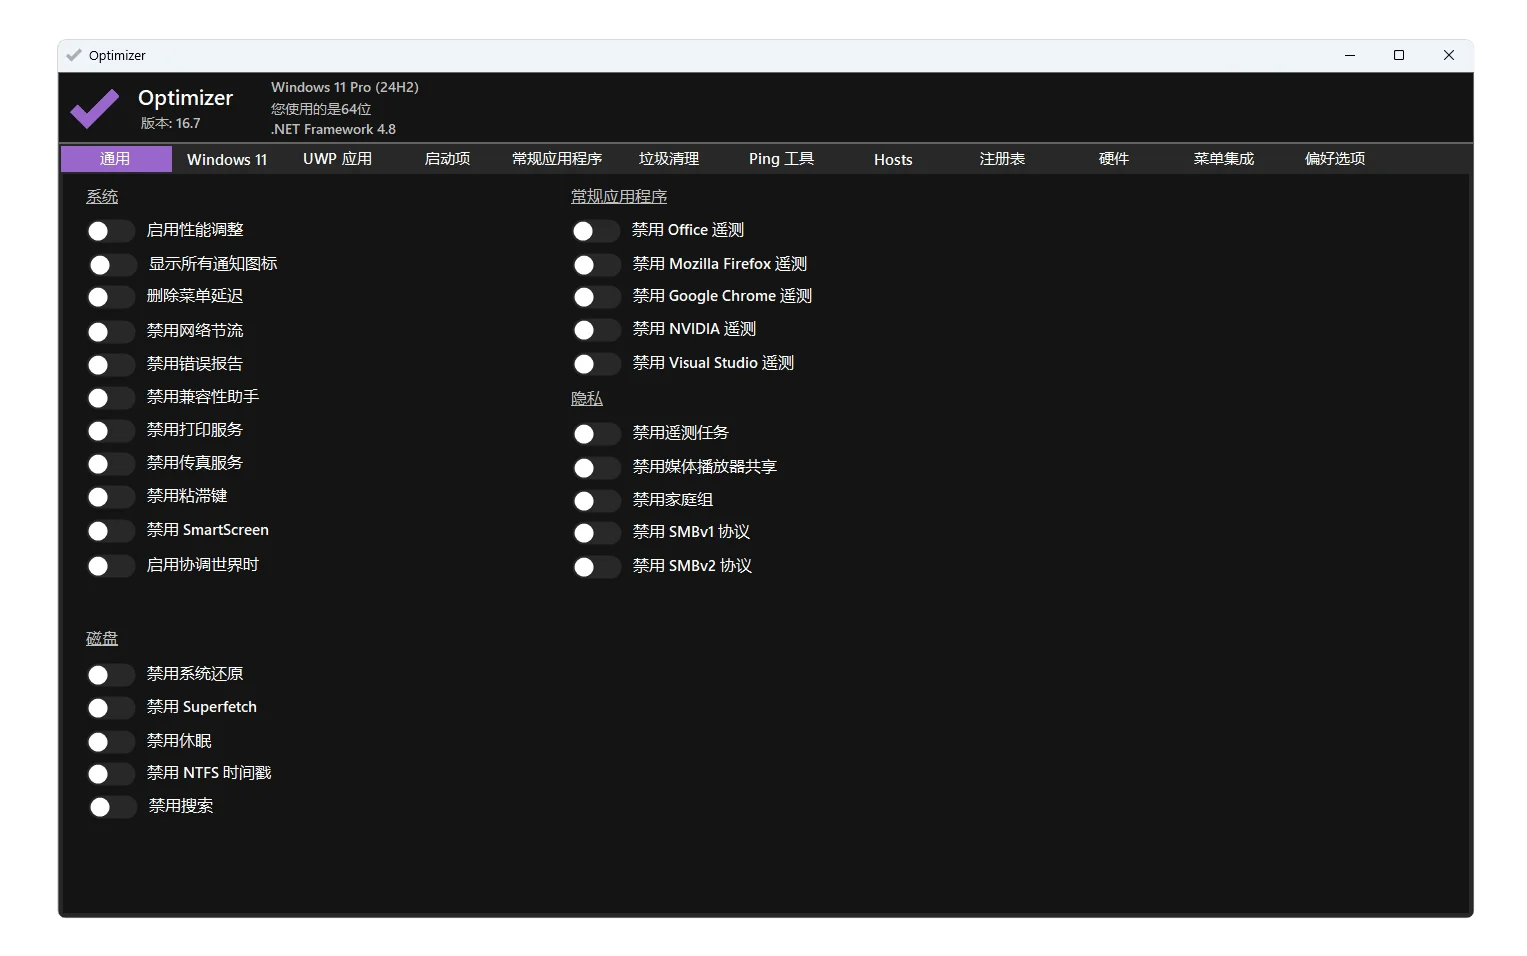Image resolution: width=1527 pixels, height=956 pixels.
Task: Enable 禁用 Mozilla Firefox 遥测 switch
Action: click(596, 265)
